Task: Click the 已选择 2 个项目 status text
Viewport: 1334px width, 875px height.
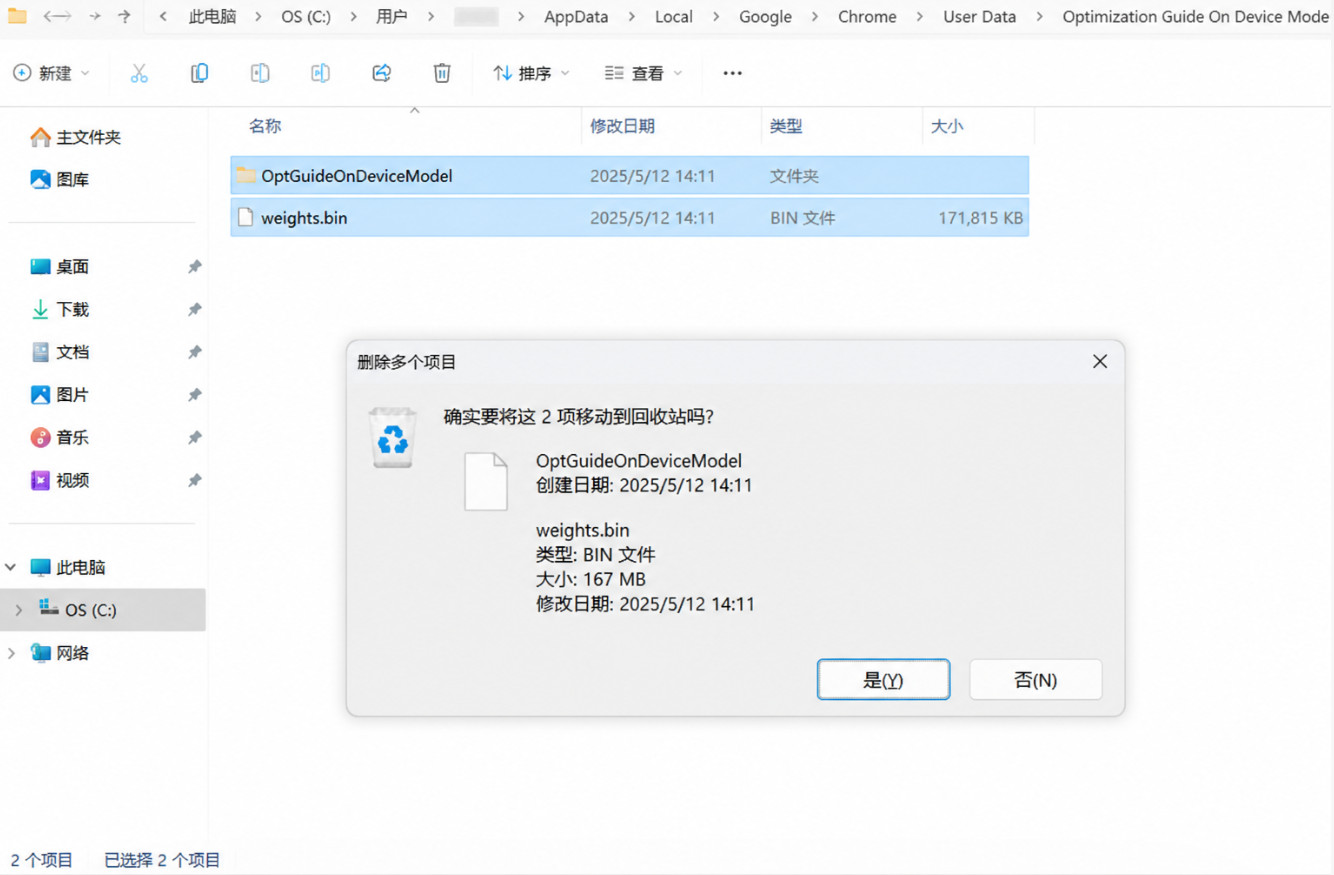Action: coord(162,860)
